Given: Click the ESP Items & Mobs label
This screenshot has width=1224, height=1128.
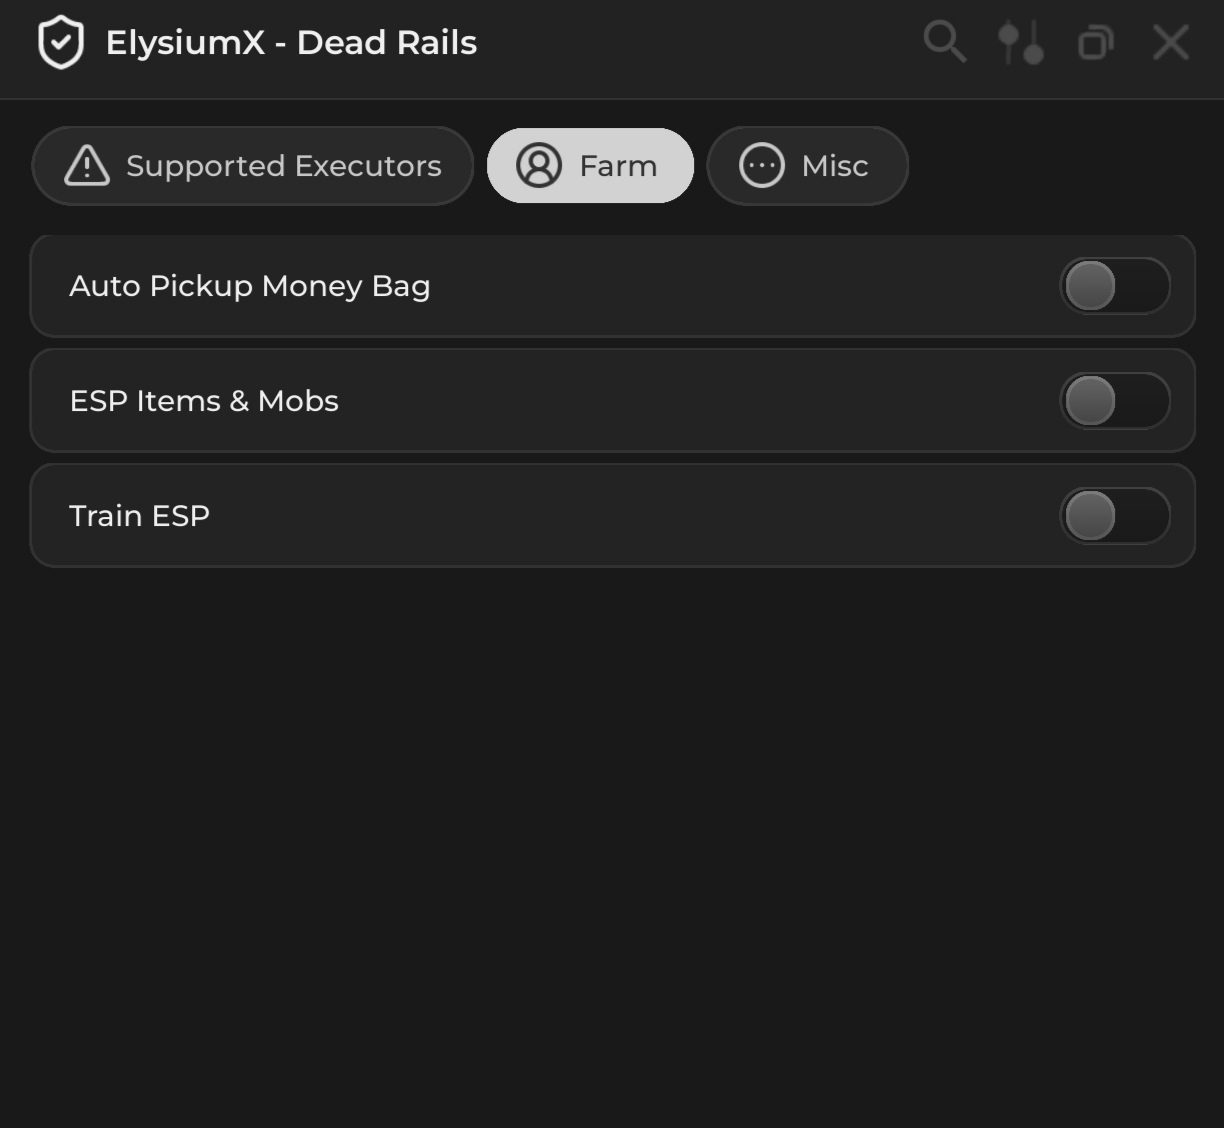Looking at the screenshot, I should 204,401.
